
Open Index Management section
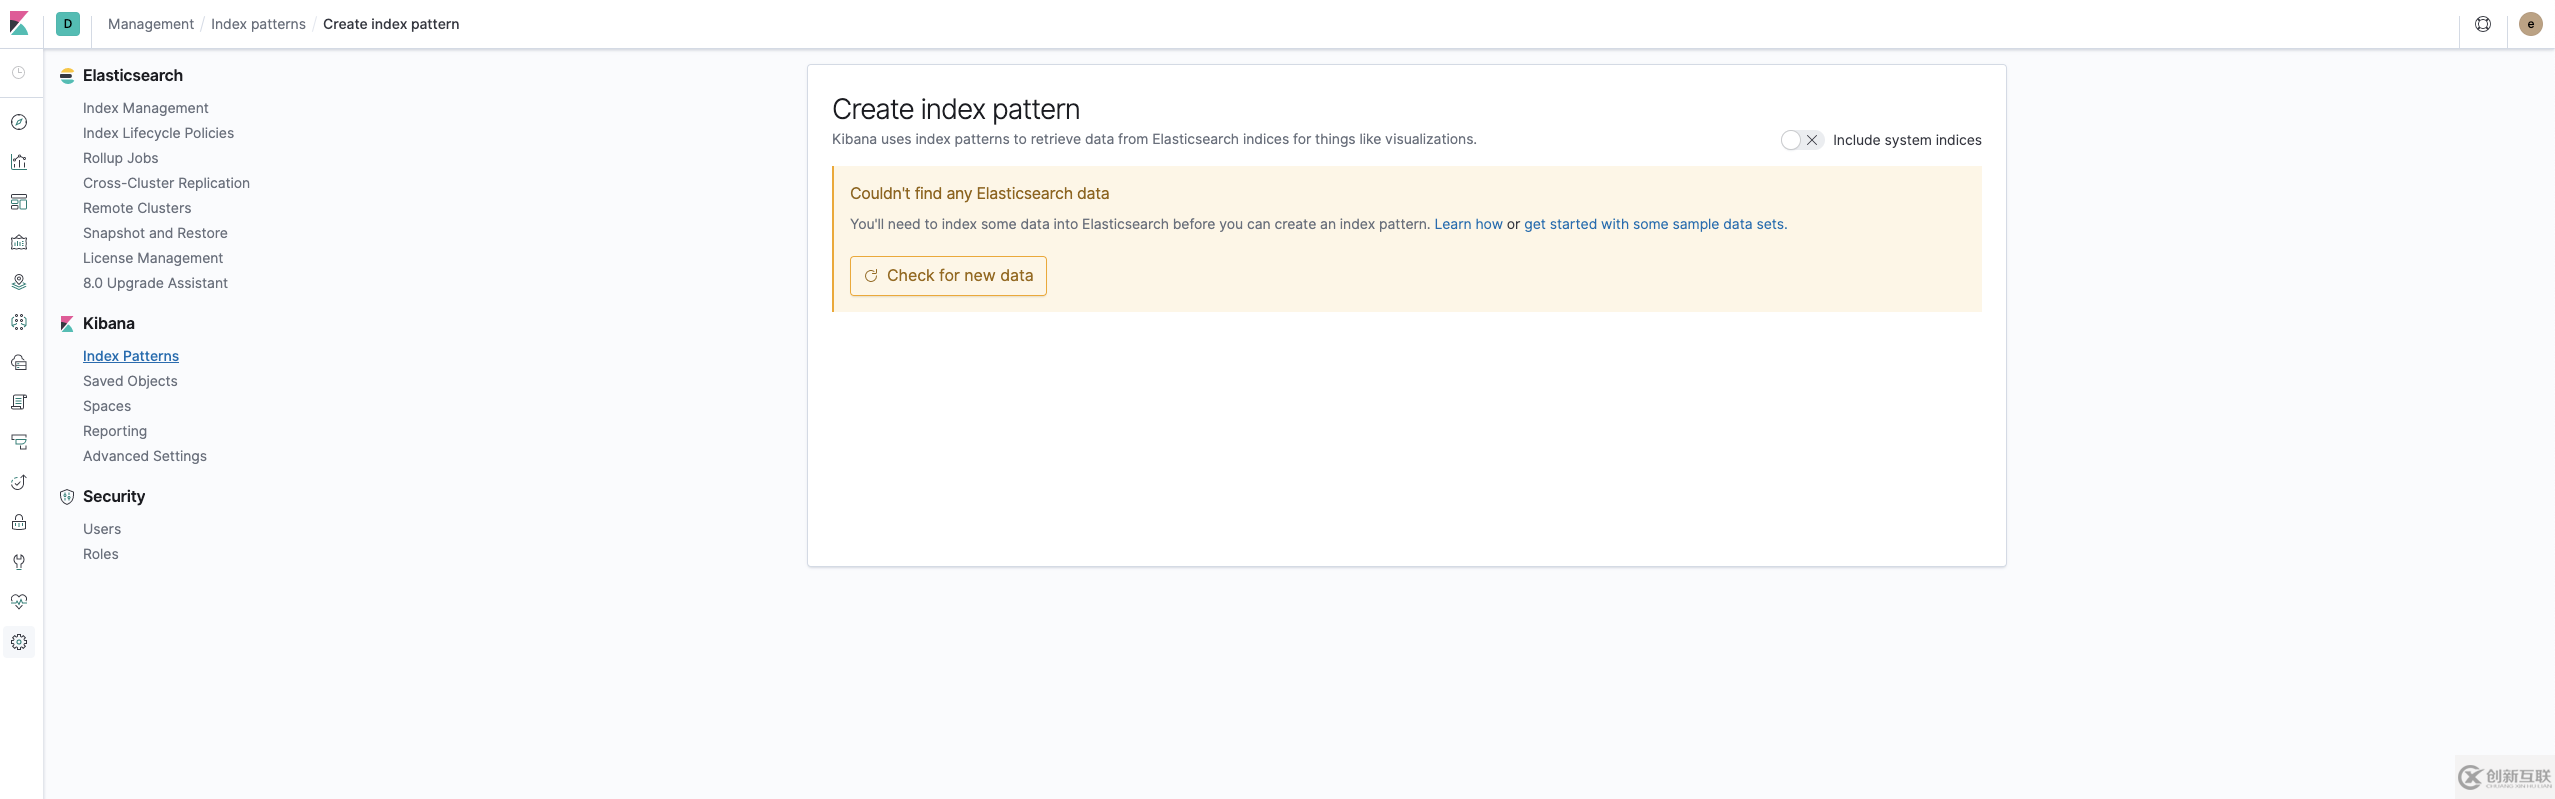pyautogui.click(x=146, y=108)
